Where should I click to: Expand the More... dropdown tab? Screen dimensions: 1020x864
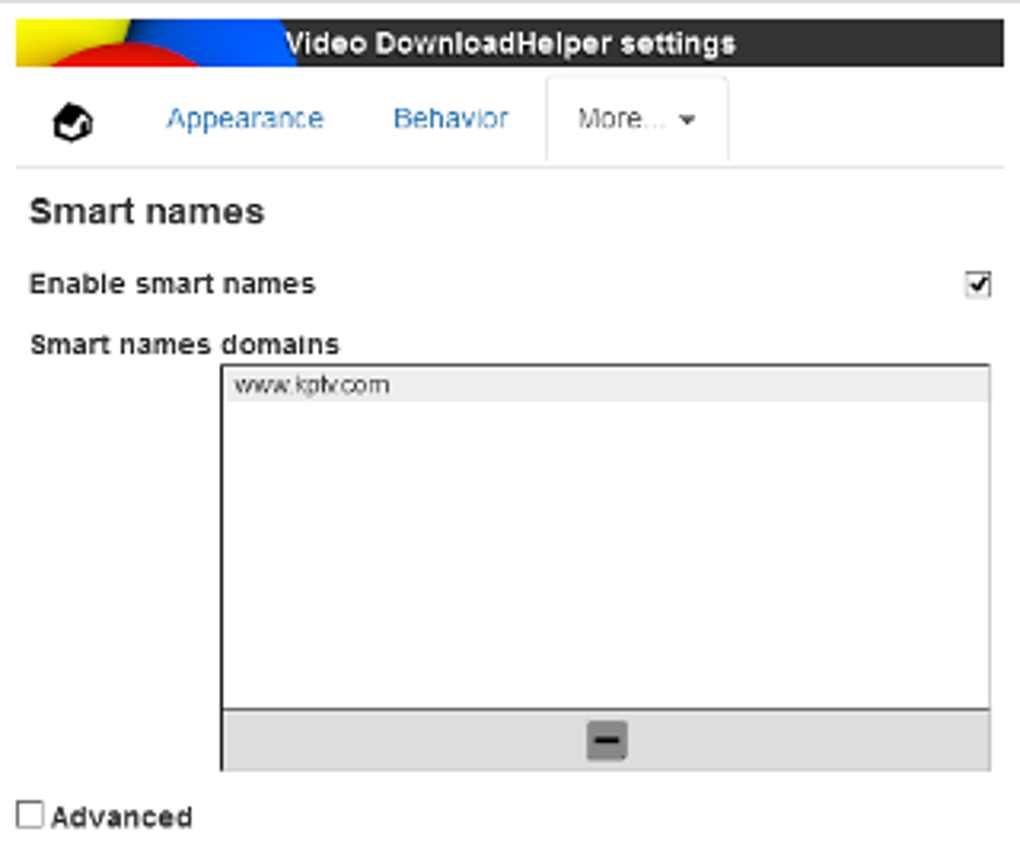click(x=637, y=119)
